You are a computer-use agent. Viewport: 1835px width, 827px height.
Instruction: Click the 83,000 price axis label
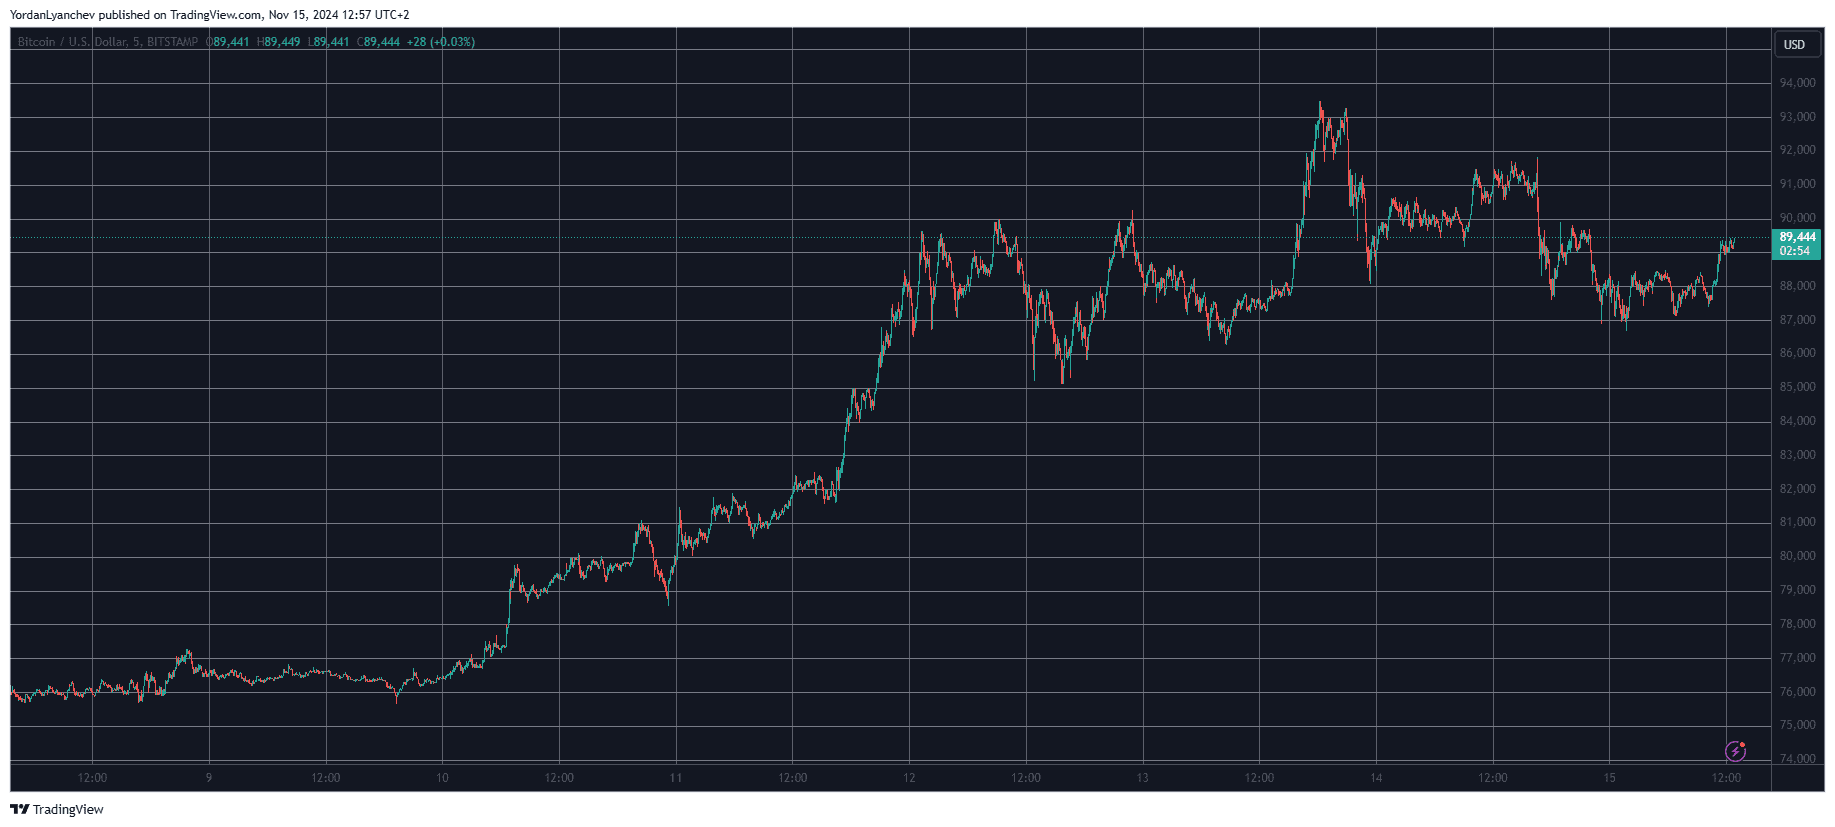coord(1797,455)
